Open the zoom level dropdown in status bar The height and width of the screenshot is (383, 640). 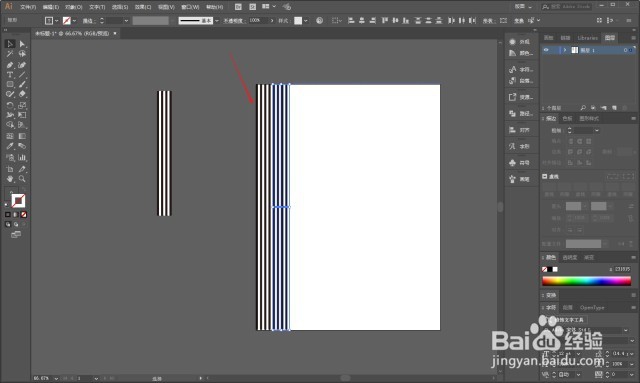(x=56, y=379)
